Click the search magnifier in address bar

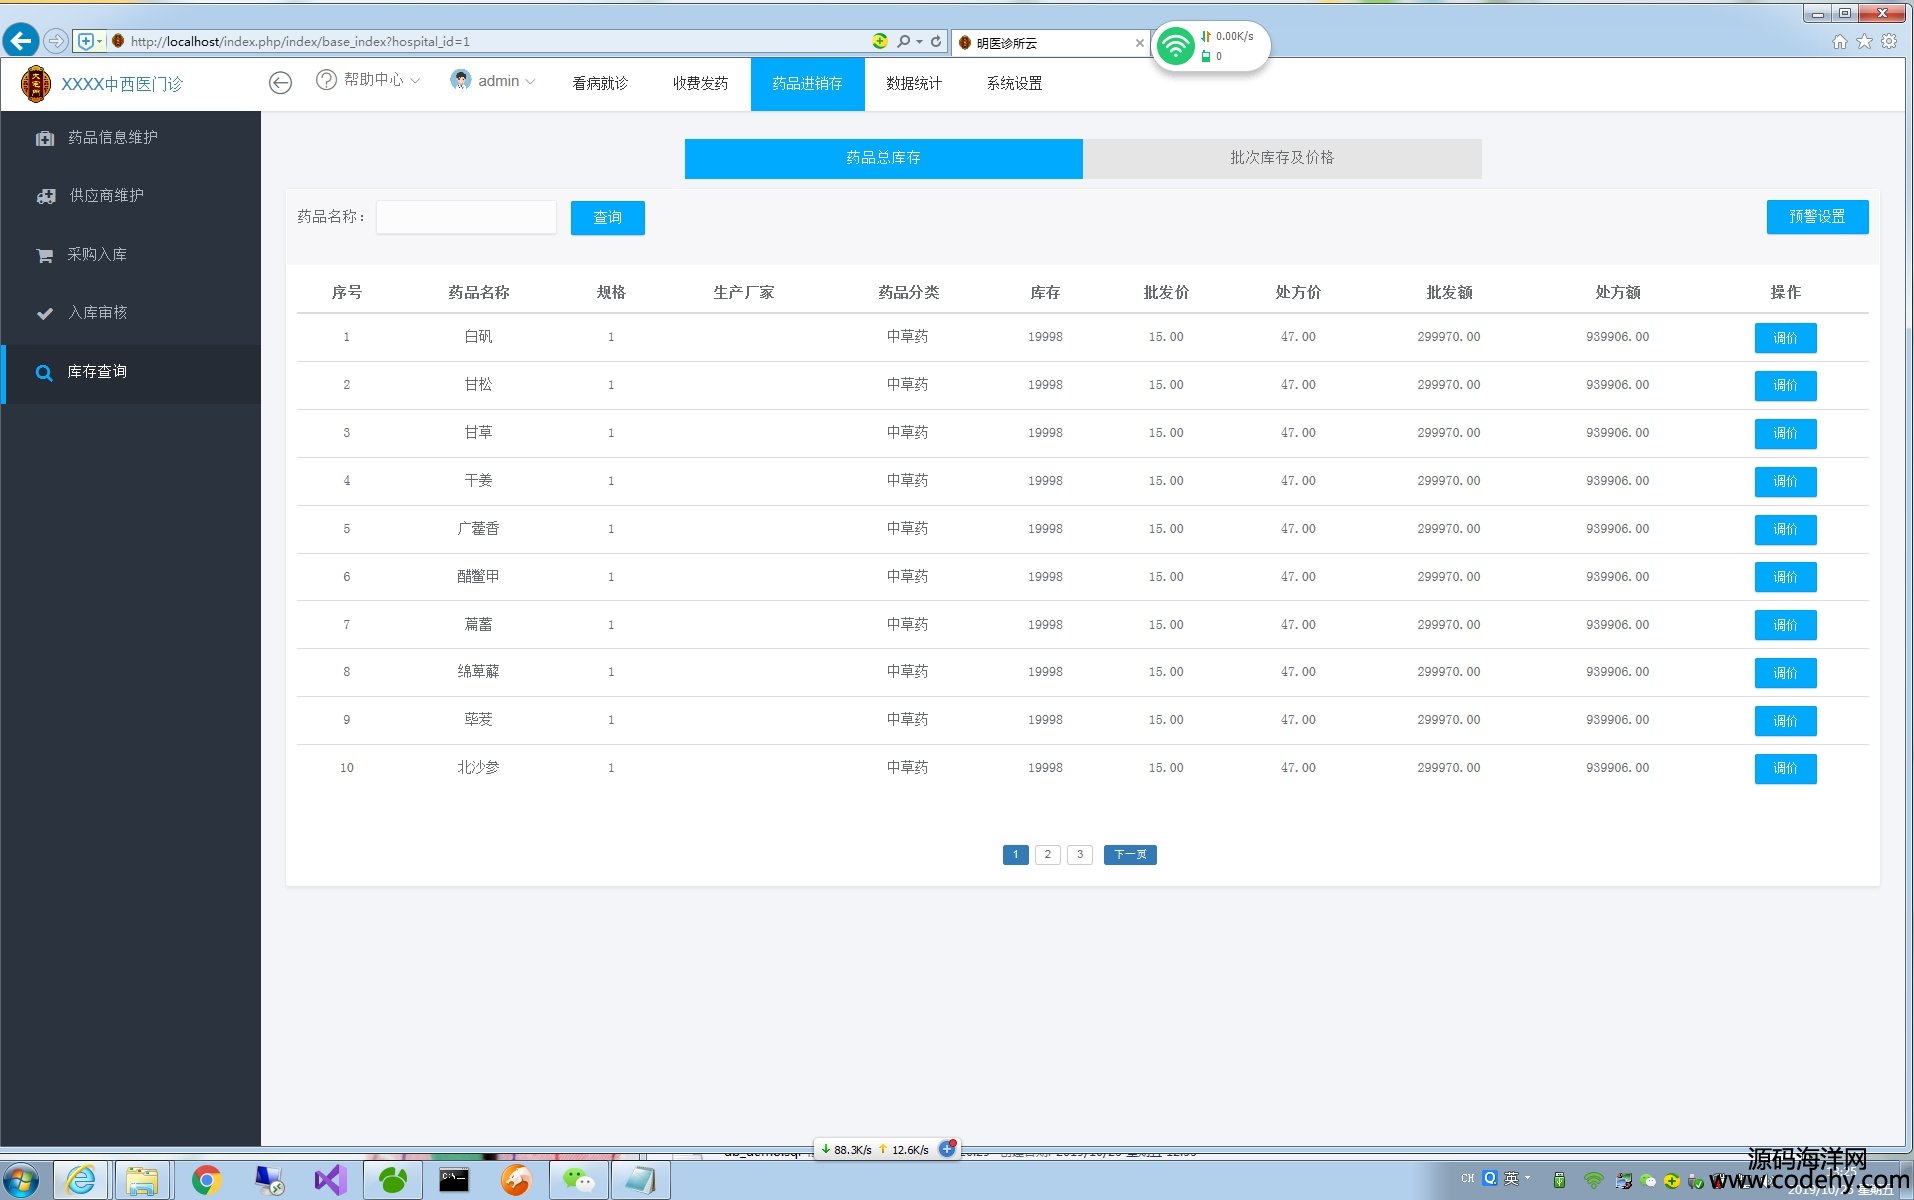pos(904,41)
